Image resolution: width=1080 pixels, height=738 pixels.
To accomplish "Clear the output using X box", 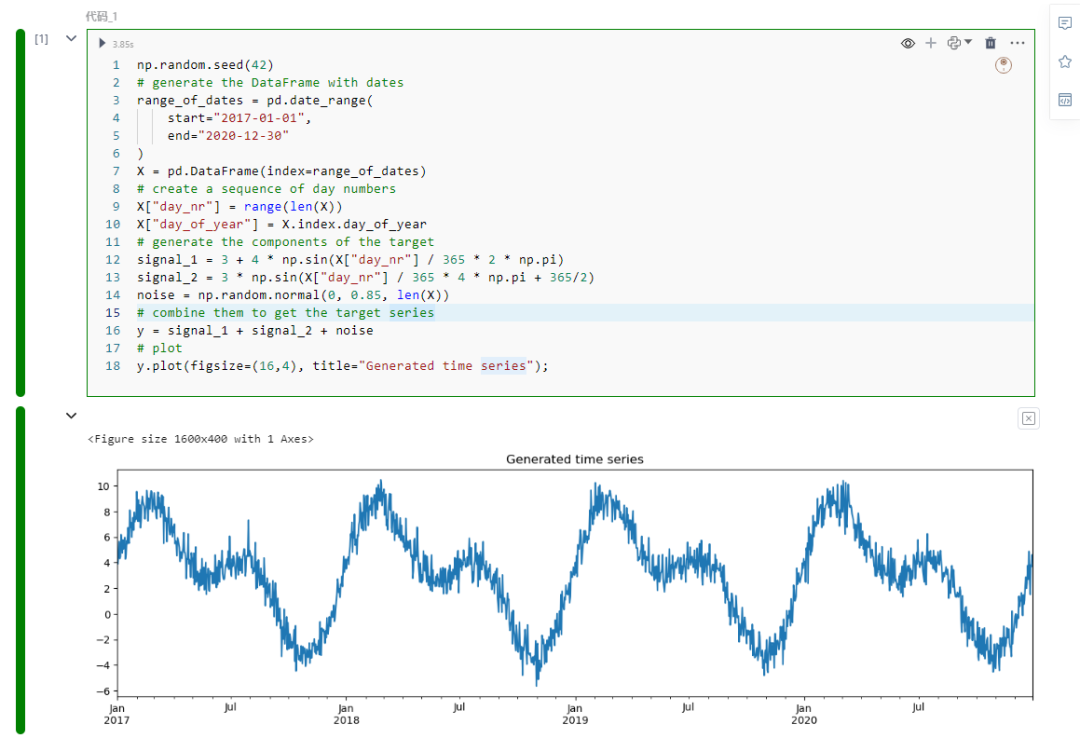I will click(1028, 418).
